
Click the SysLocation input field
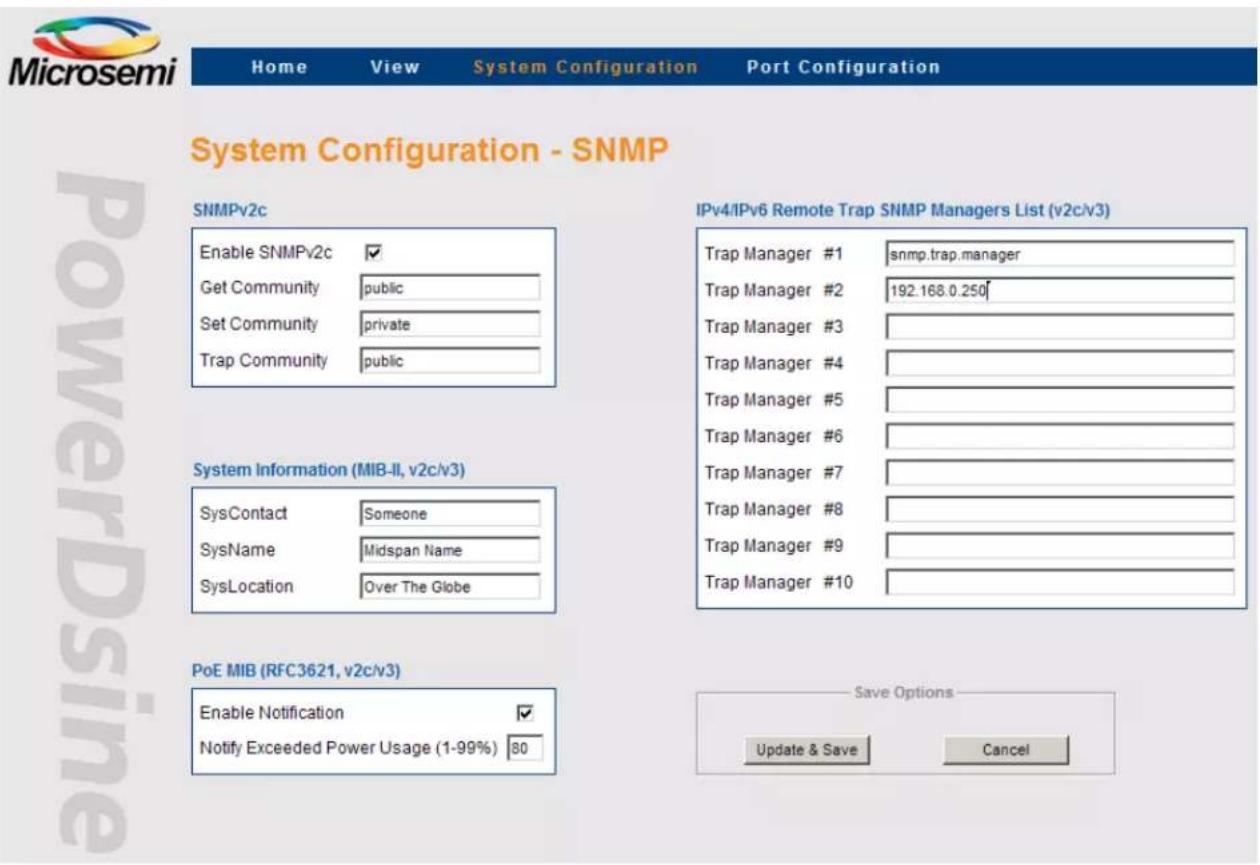pyautogui.click(x=450, y=586)
